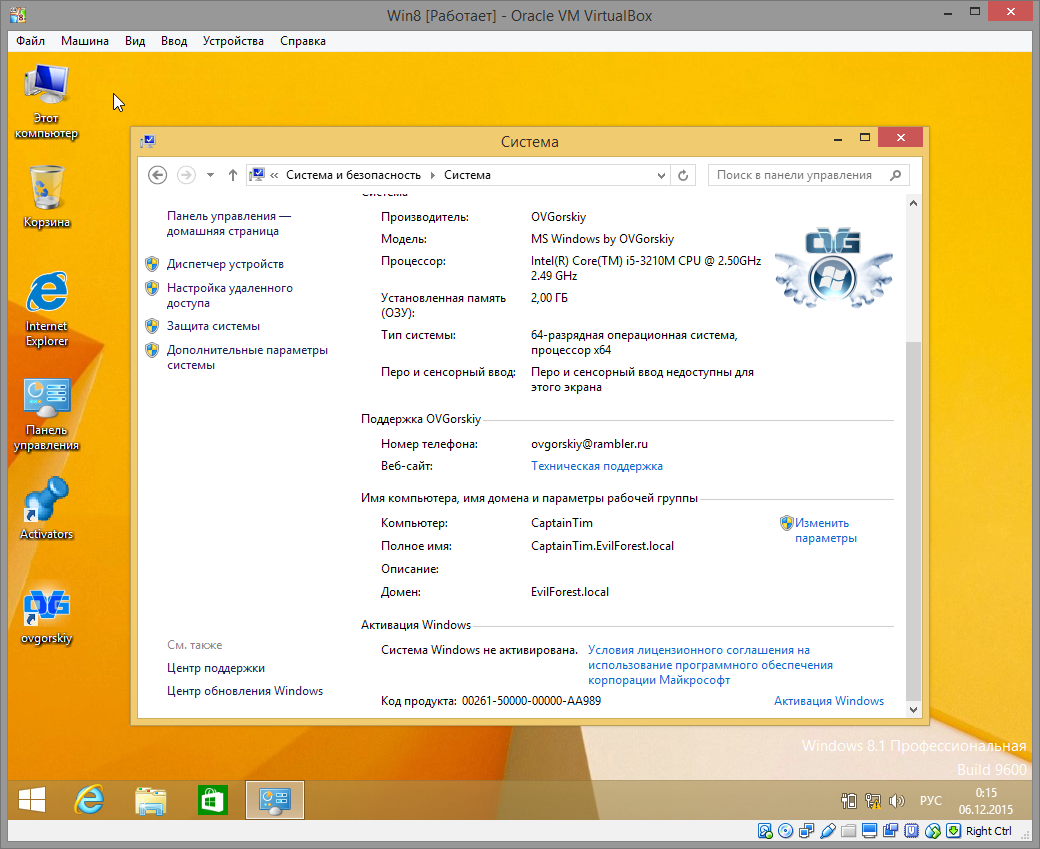The image size is (1040, 849).
Task: Click the VirtualBox mouse integration status icon
Action: tap(933, 831)
